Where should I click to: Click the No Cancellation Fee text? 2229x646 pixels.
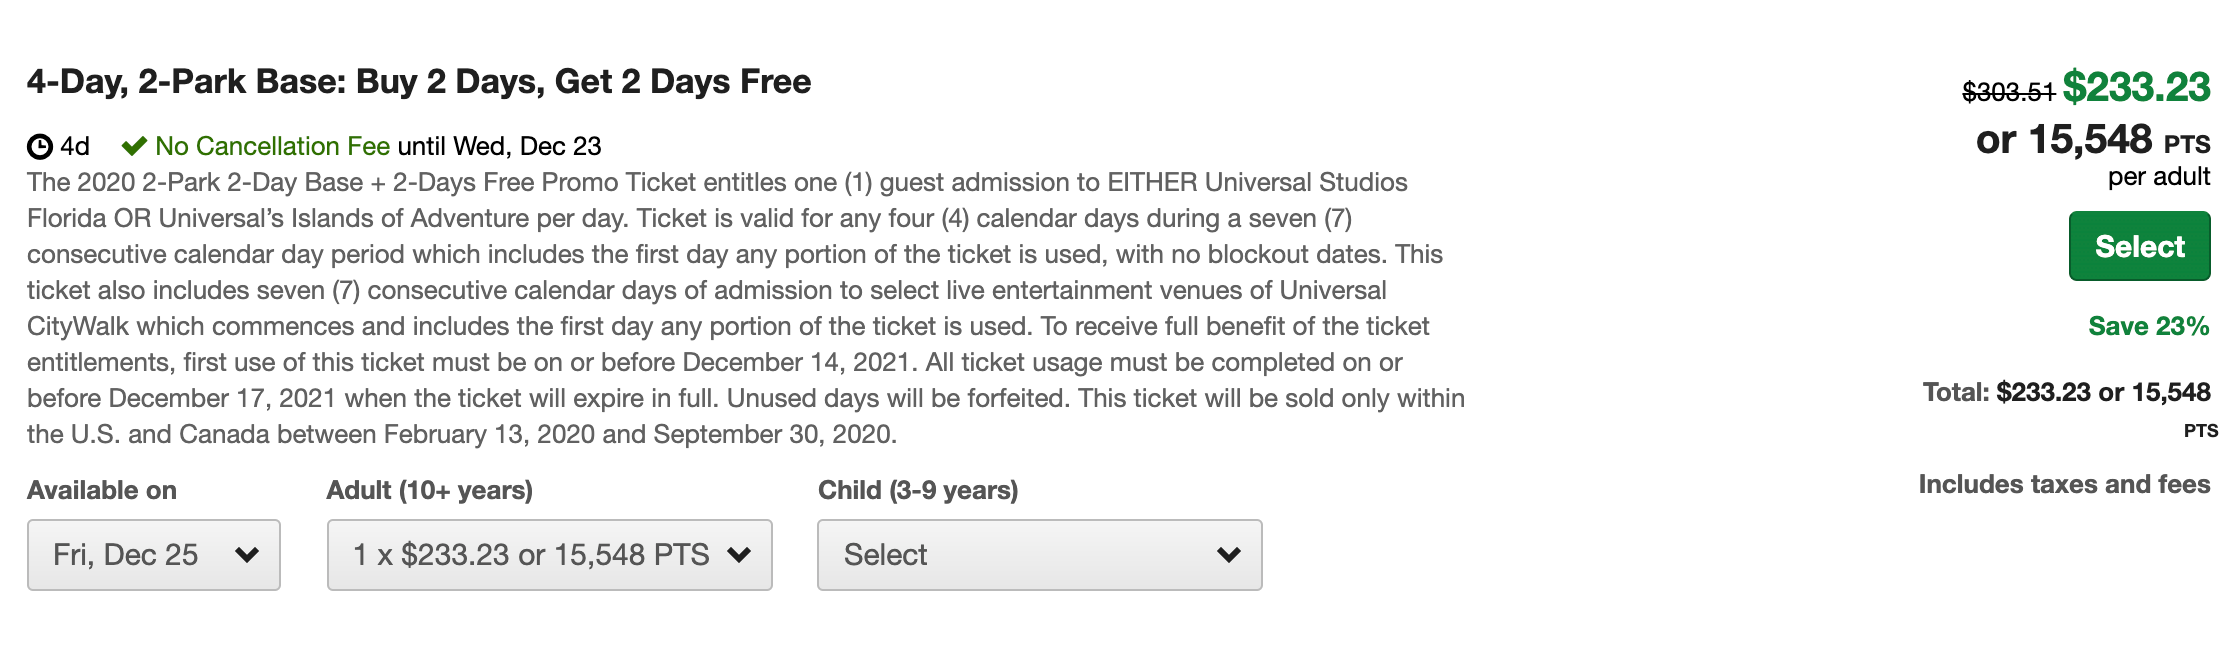(x=272, y=146)
